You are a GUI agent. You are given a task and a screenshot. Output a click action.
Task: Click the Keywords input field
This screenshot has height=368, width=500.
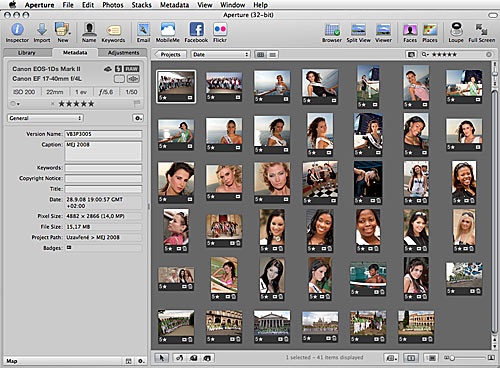[x=103, y=168]
